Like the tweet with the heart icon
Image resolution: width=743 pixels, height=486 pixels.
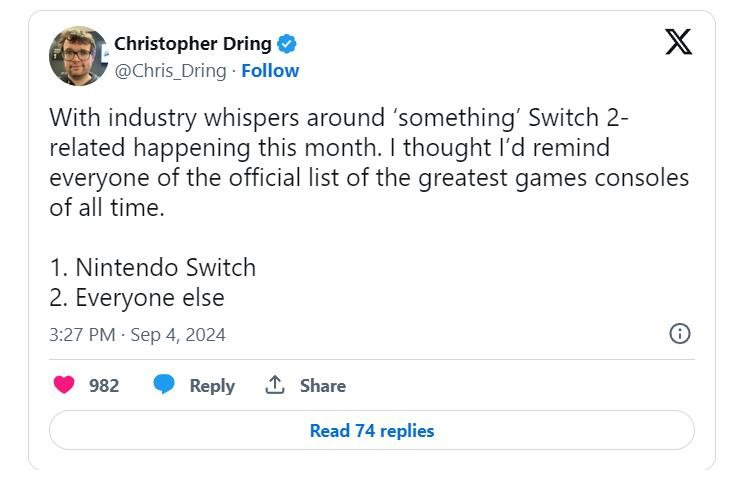pyautogui.click(x=64, y=385)
